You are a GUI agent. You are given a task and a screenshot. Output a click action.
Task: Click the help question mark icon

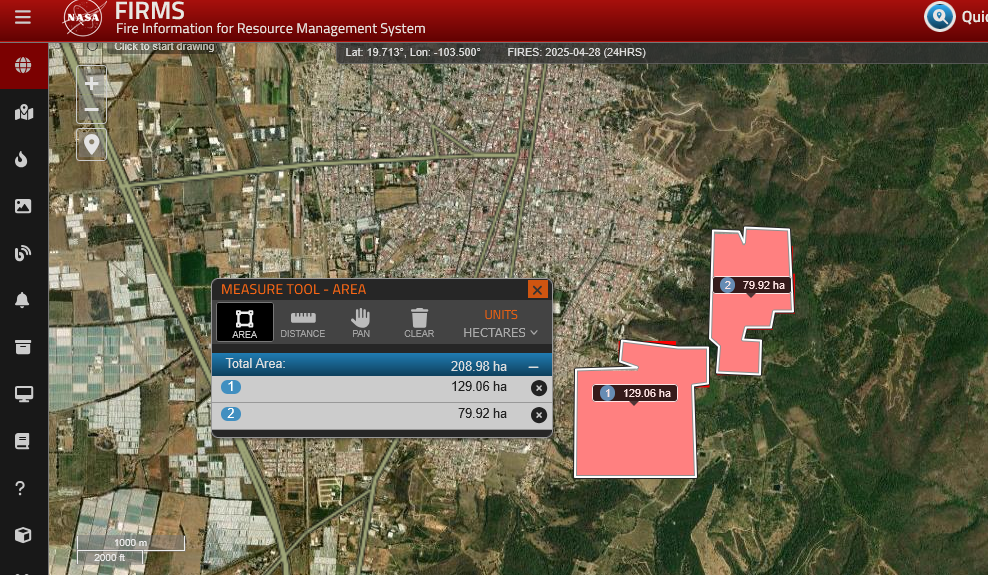click(20, 488)
